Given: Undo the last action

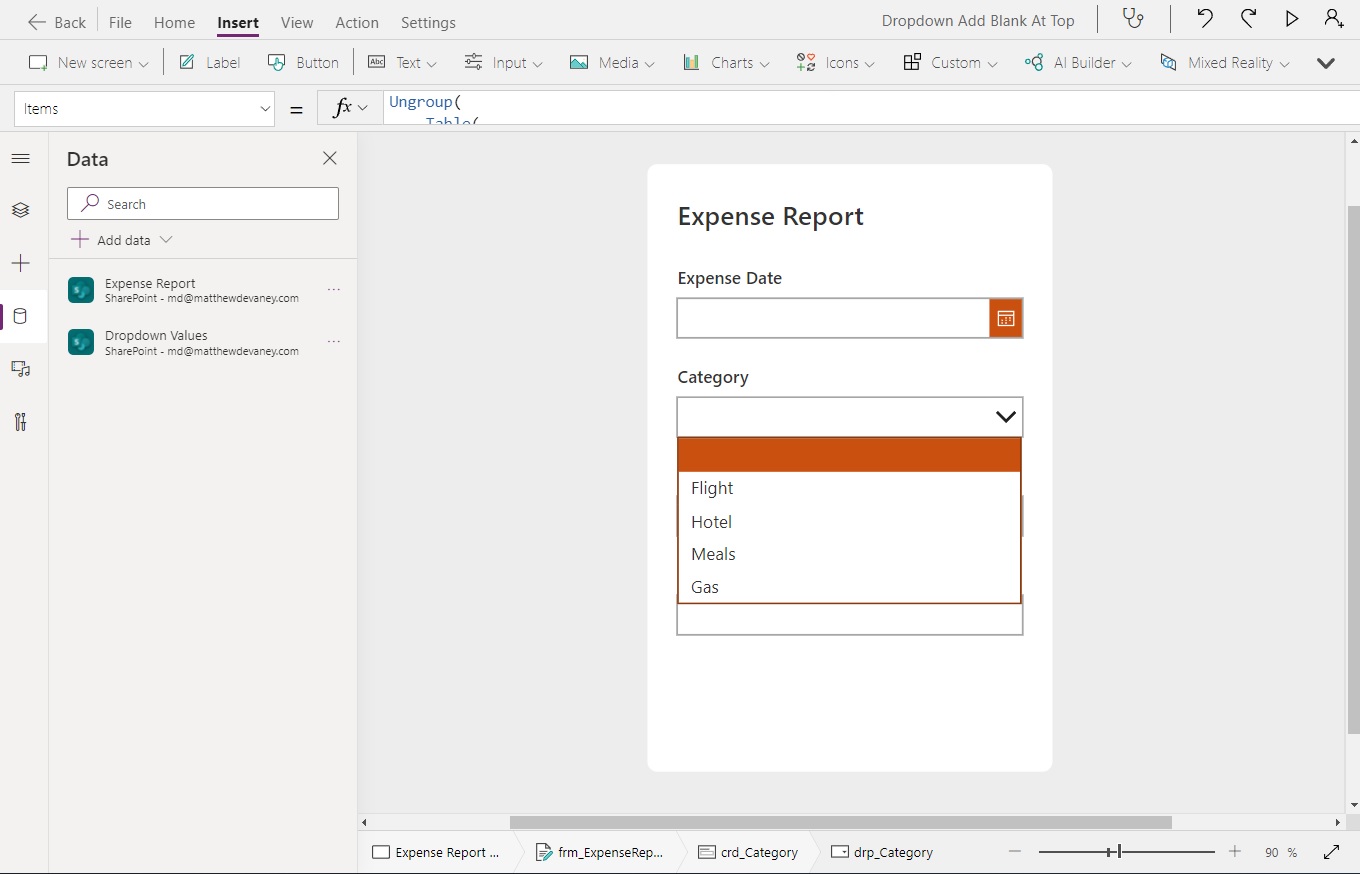Looking at the screenshot, I should coord(1205,19).
